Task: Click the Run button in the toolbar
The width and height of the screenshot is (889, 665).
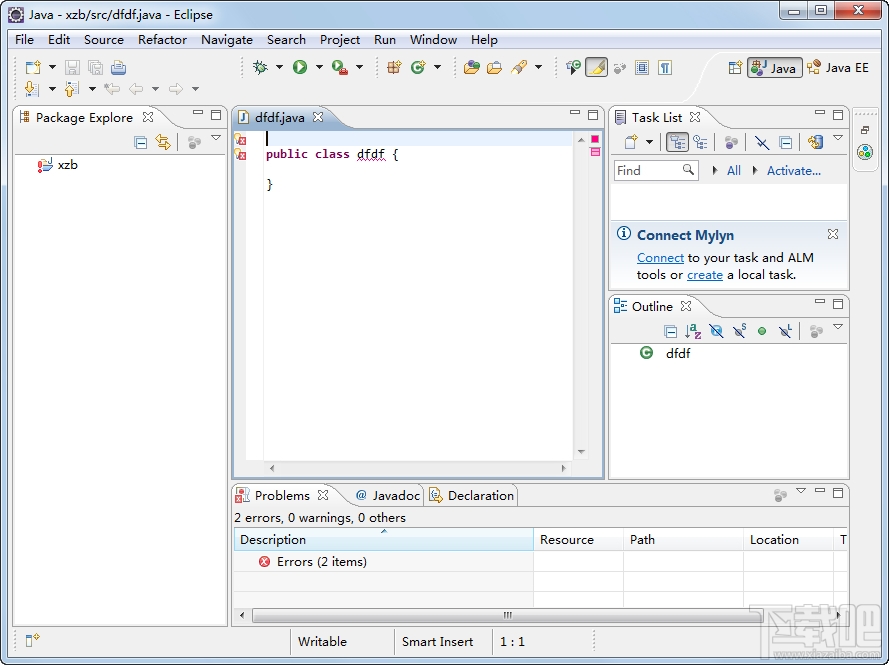Action: (x=300, y=67)
